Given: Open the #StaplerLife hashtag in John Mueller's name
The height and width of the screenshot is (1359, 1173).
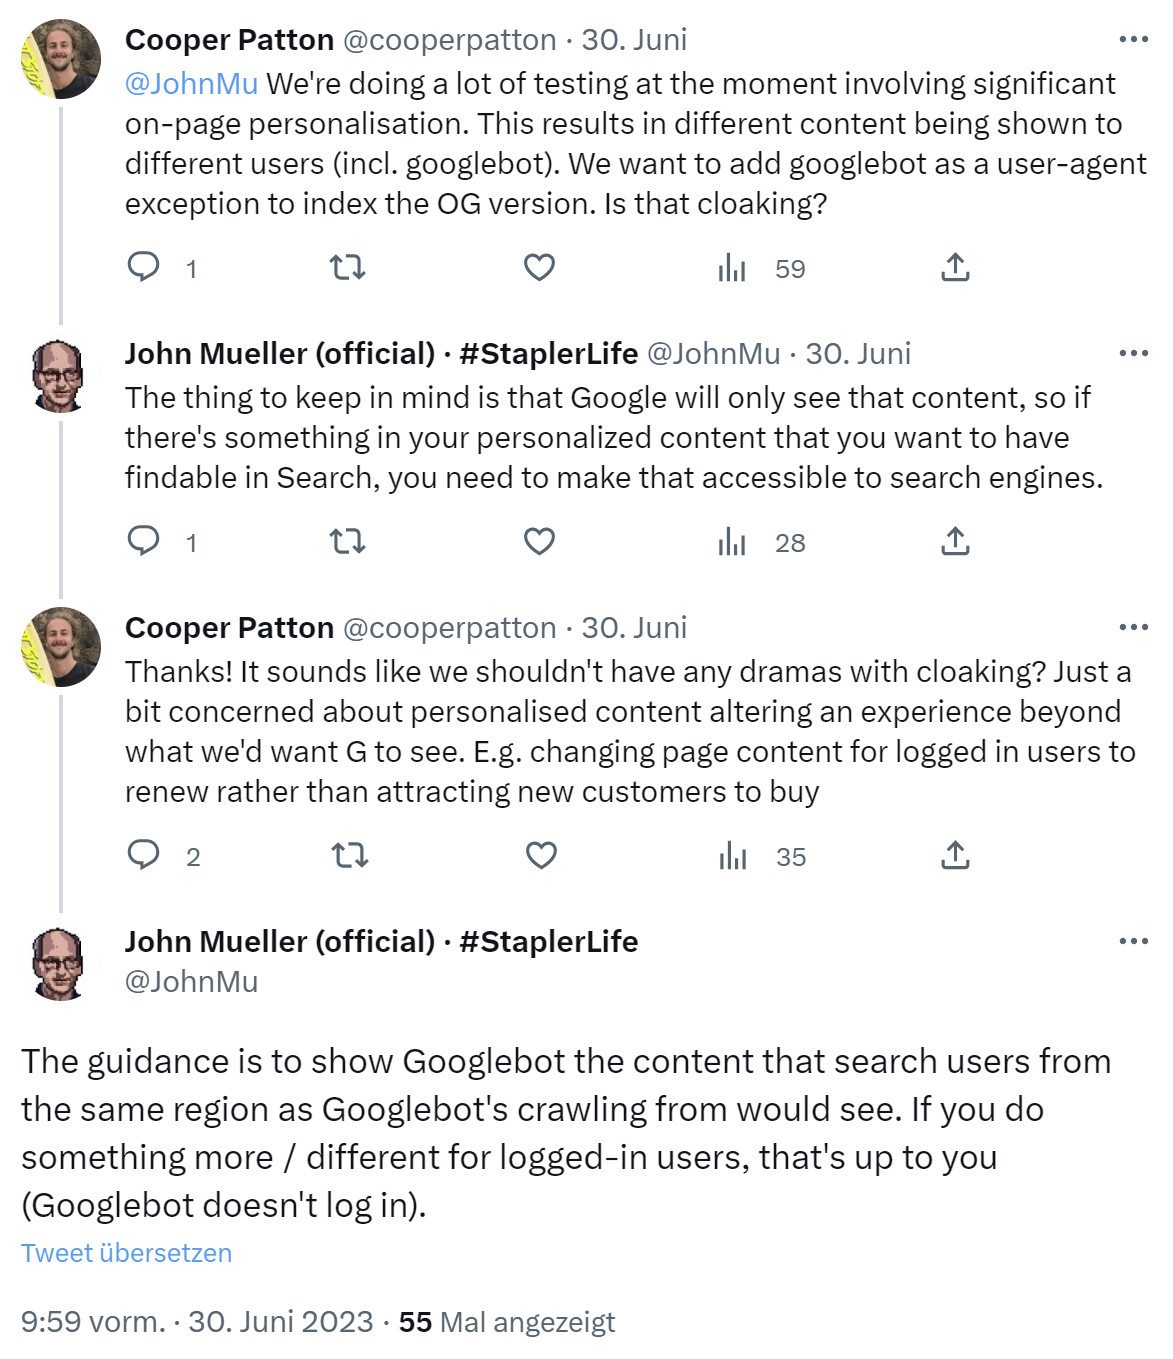Looking at the screenshot, I should 550,353.
